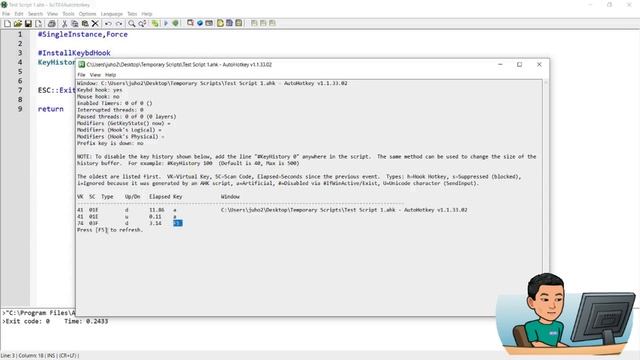Open Find with the magnifying glass icon
The image size is (640, 360).
tap(131, 24)
